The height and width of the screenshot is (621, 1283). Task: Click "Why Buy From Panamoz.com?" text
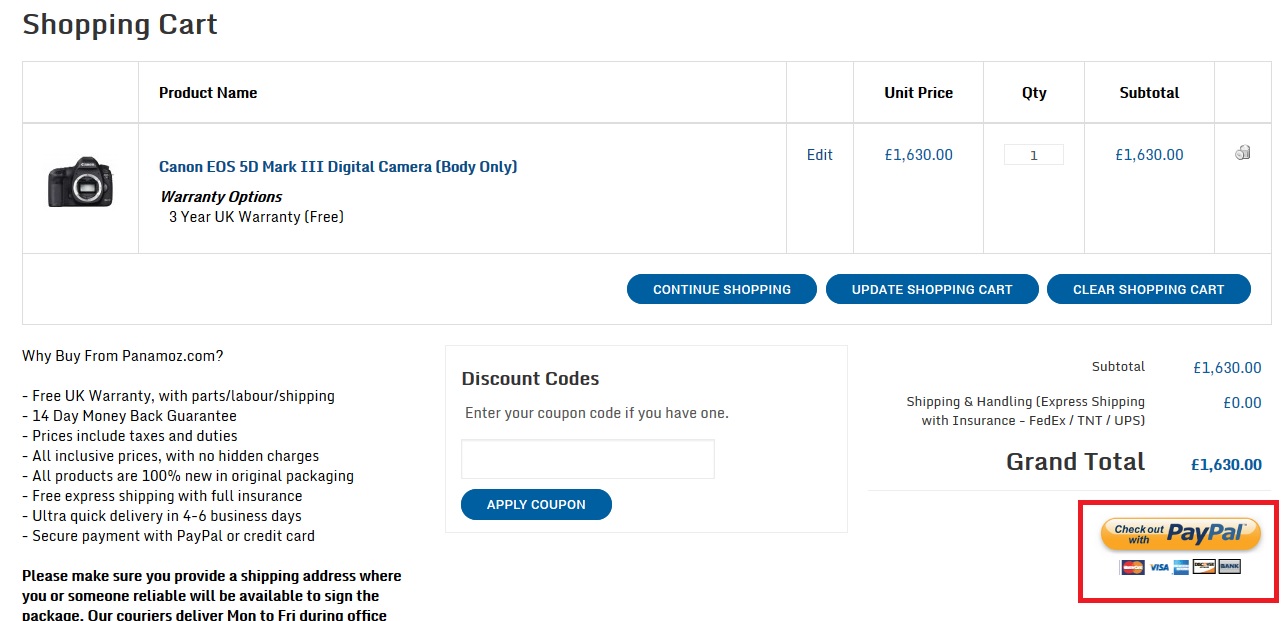coord(123,356)
